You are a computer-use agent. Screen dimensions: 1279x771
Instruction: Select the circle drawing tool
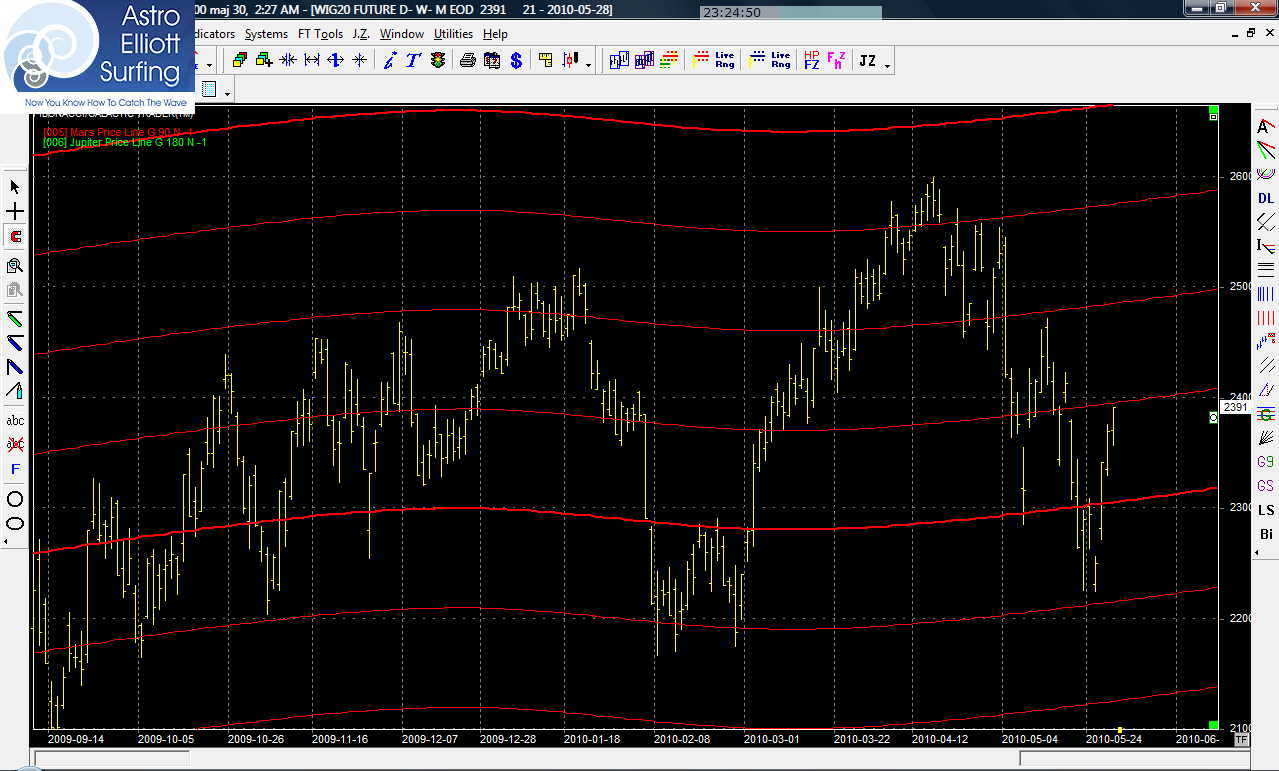(15, 499)
